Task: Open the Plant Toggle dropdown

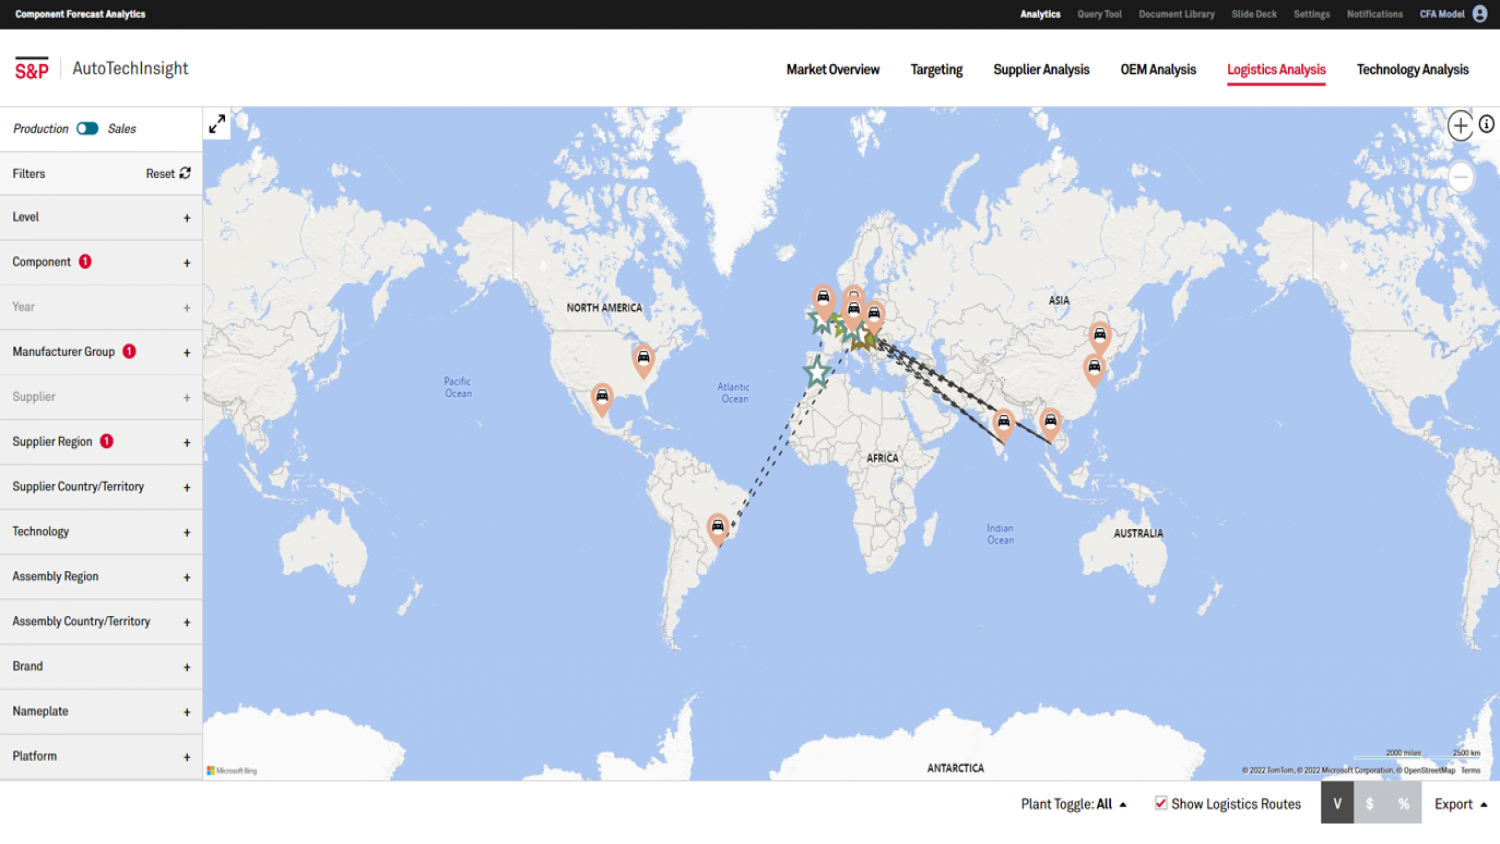Action: click(1073, 804)
